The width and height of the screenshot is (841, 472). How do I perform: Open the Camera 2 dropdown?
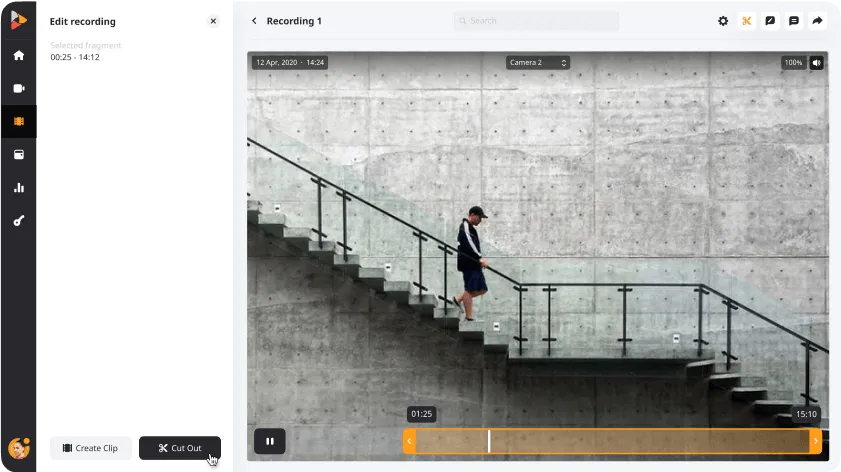(x=537, y=63)
